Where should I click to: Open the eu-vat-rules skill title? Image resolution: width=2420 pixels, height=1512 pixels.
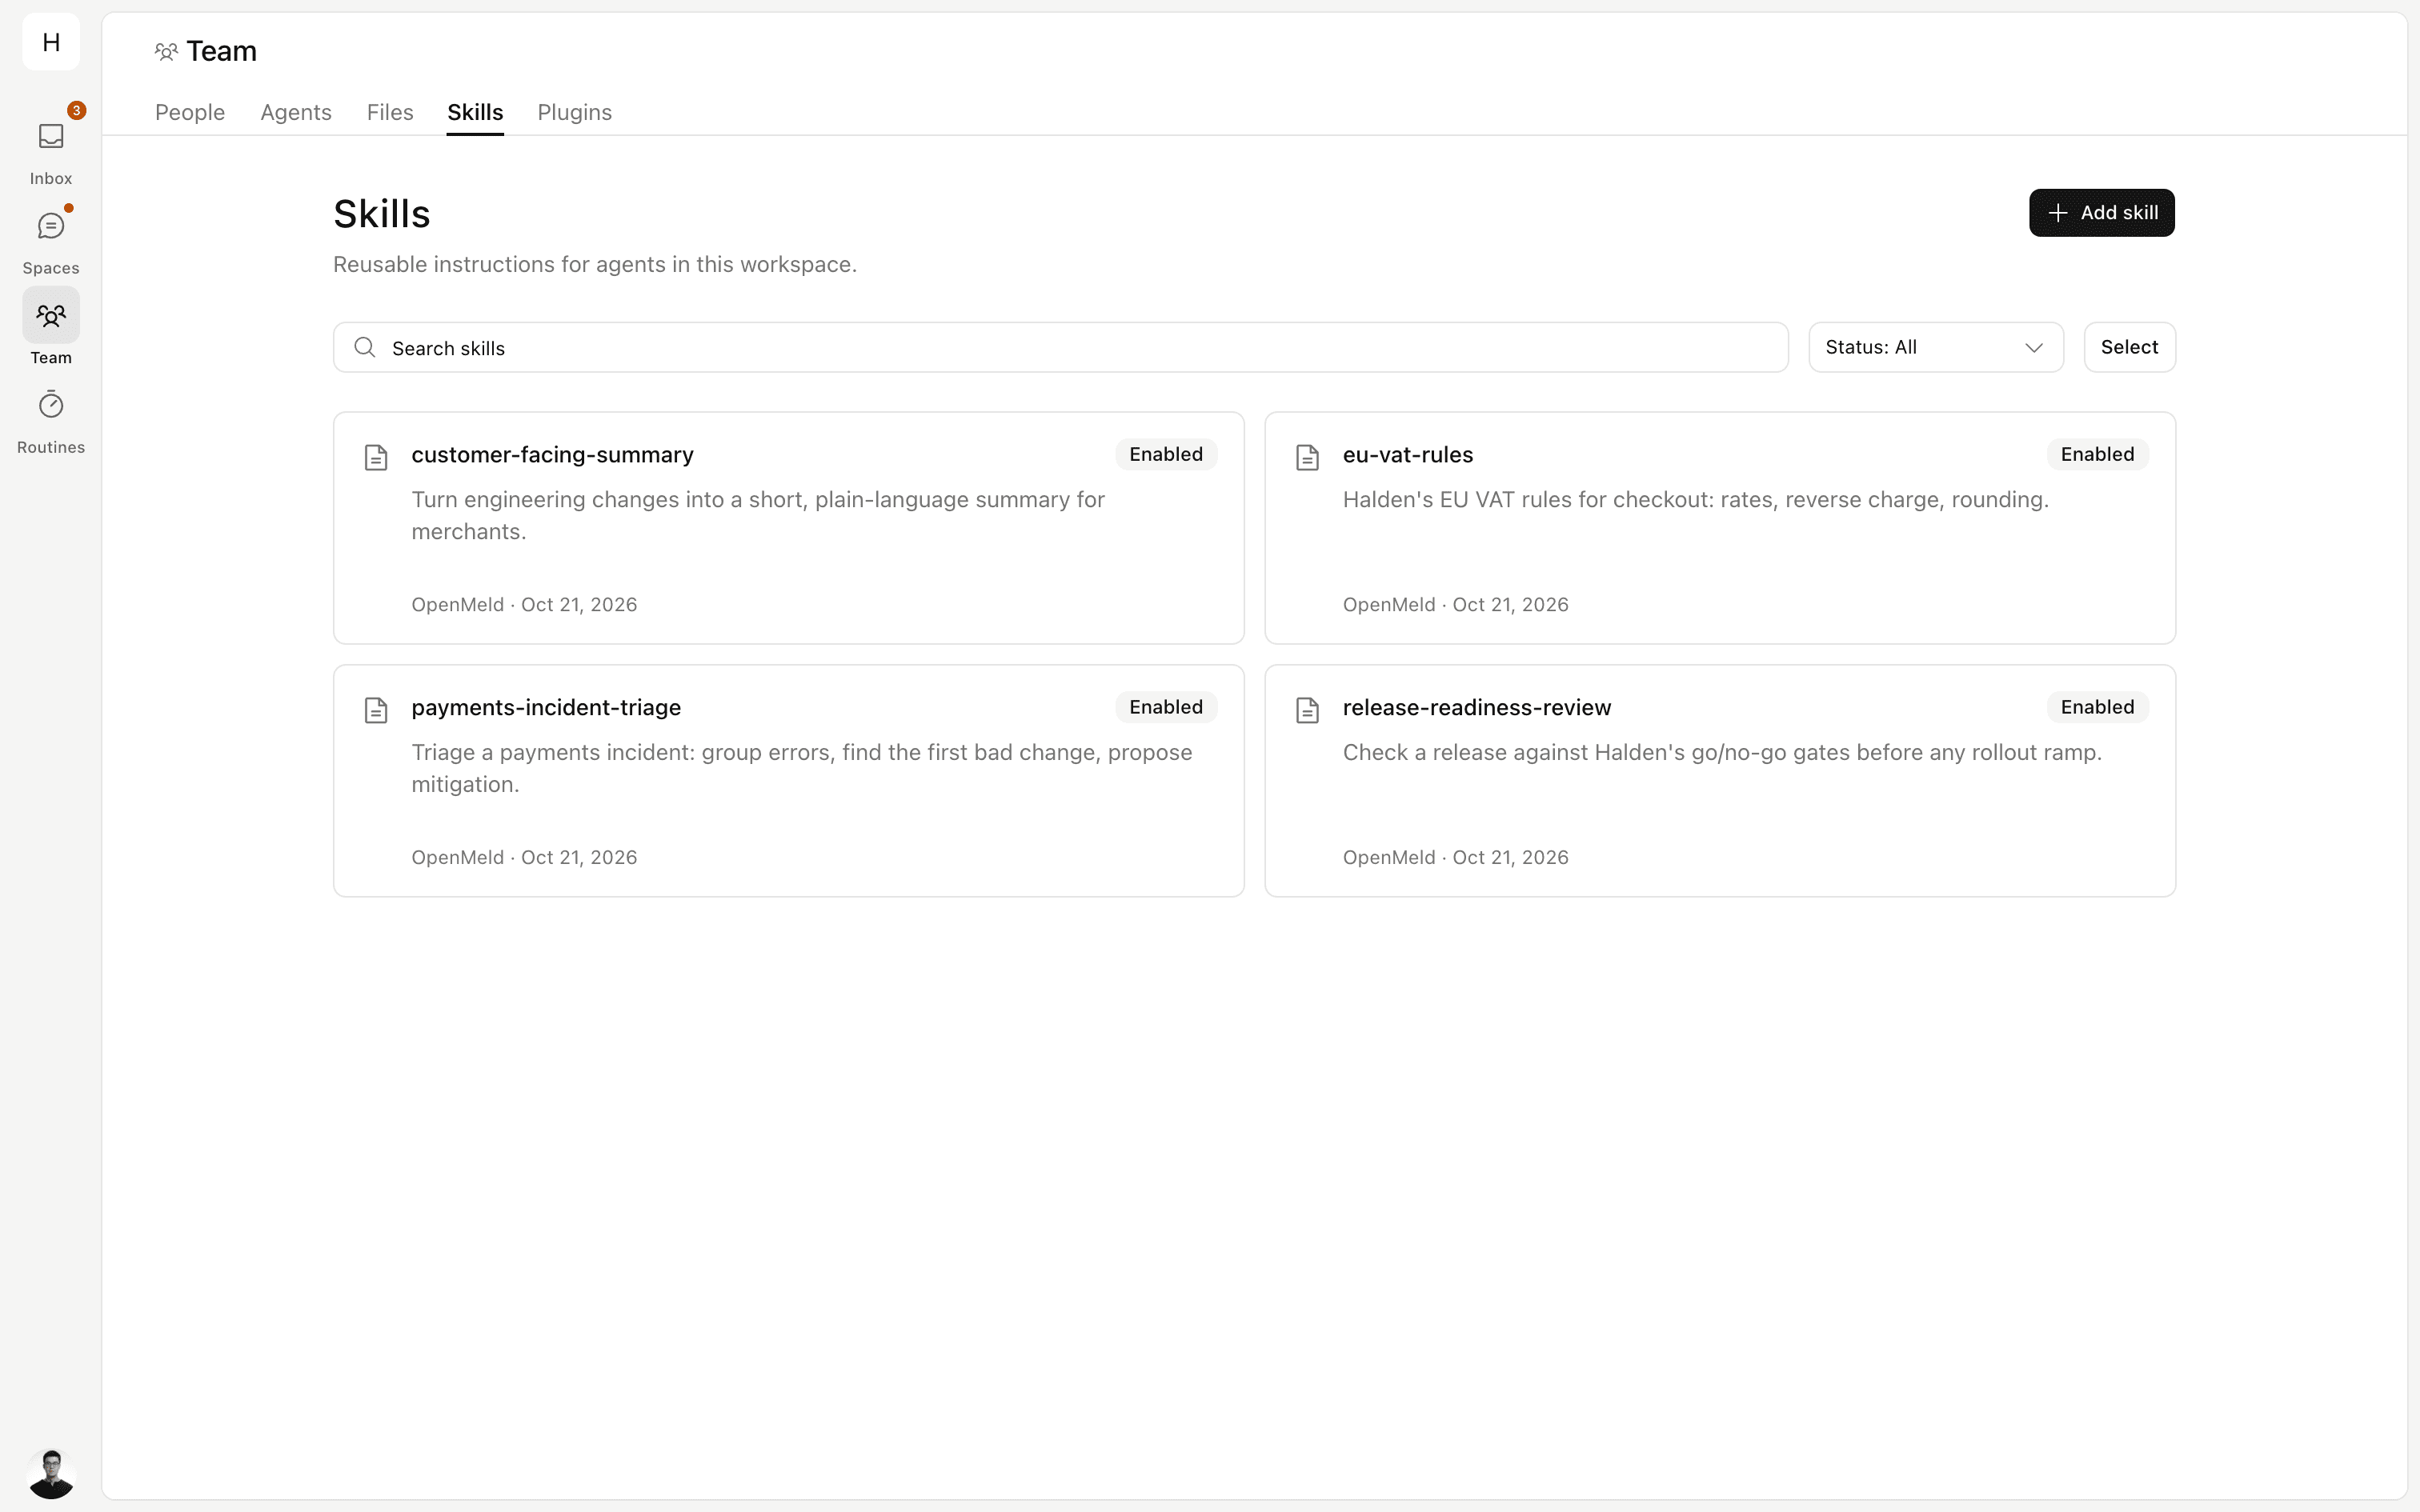pyautogui.click(x=1408, y=454)
